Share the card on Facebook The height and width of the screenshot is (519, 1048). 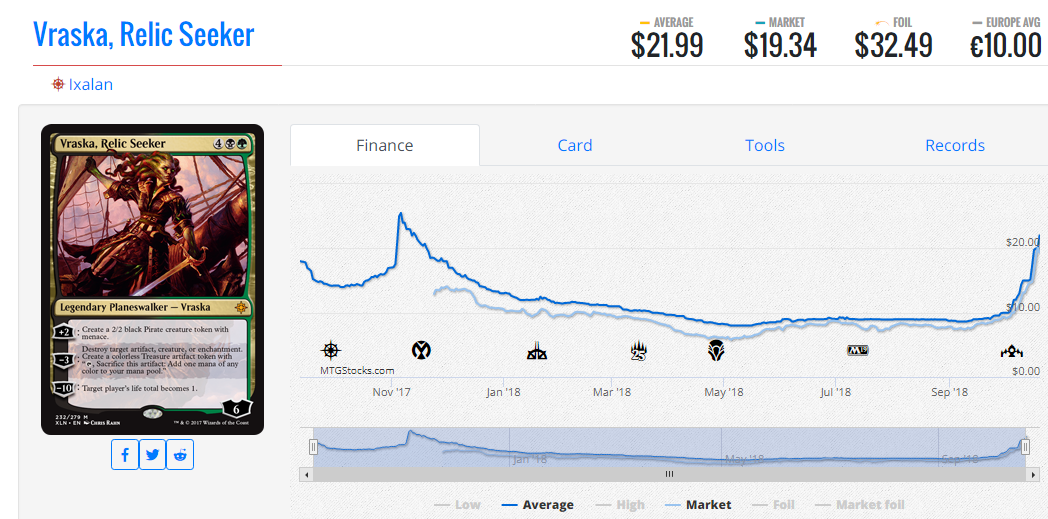[125, 455]
